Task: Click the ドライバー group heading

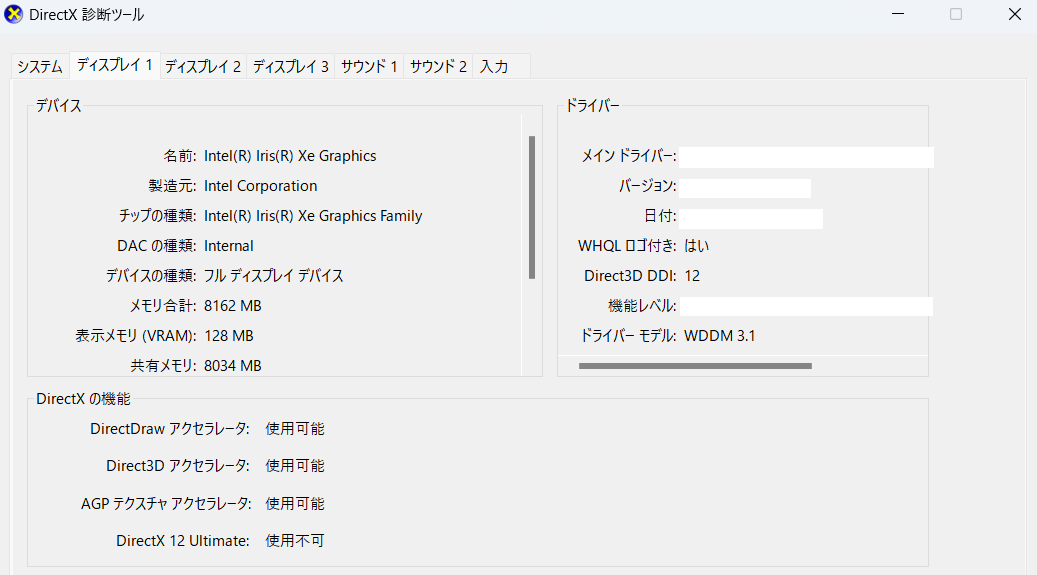Action: [x=592, y=106]
